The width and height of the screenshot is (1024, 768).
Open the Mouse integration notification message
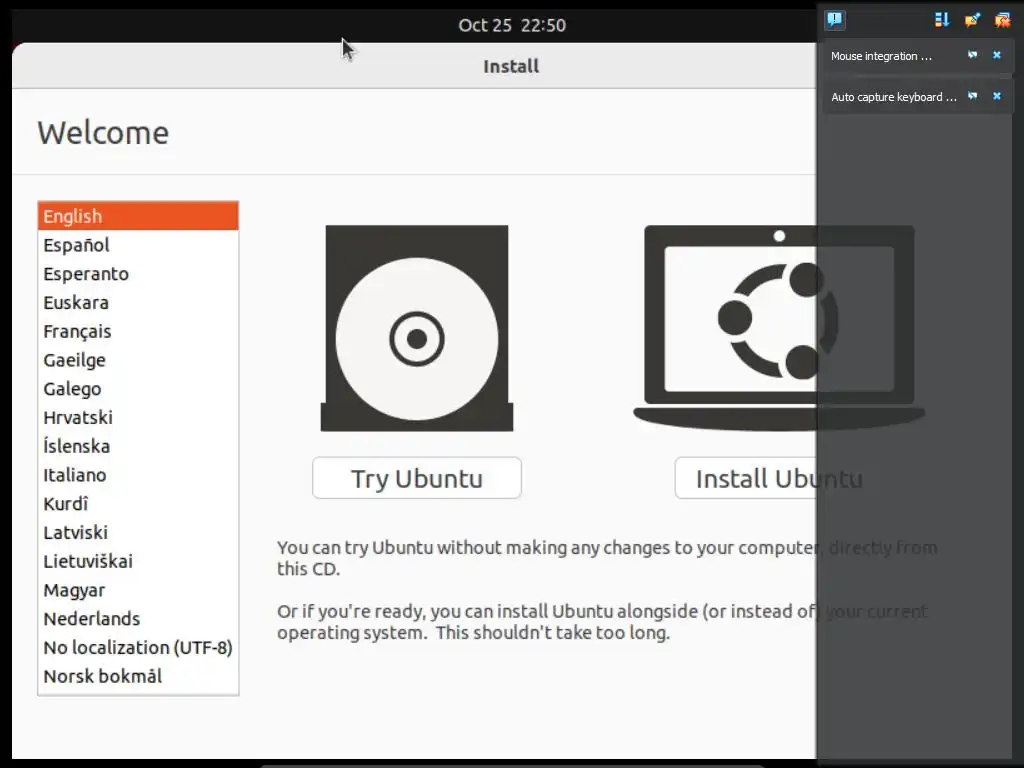coord(881,56)
